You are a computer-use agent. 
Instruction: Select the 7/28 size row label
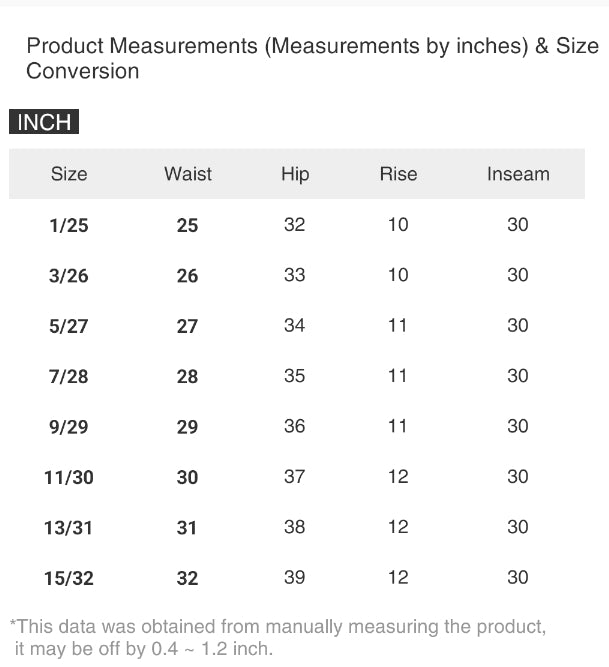pyautogui.click(x=69, y=377)
